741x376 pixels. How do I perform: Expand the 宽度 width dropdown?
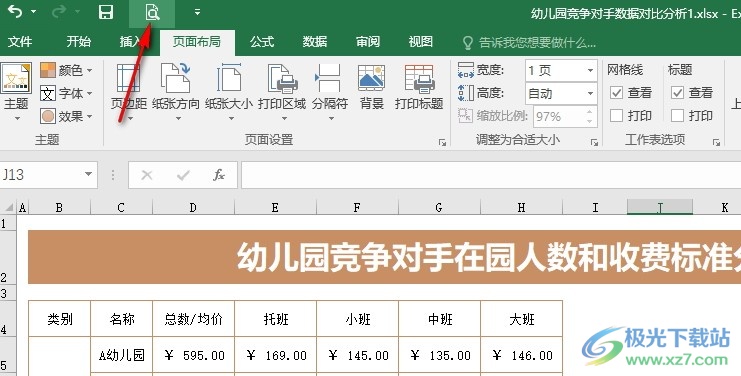pyautogui.click(x=590, y=71)
